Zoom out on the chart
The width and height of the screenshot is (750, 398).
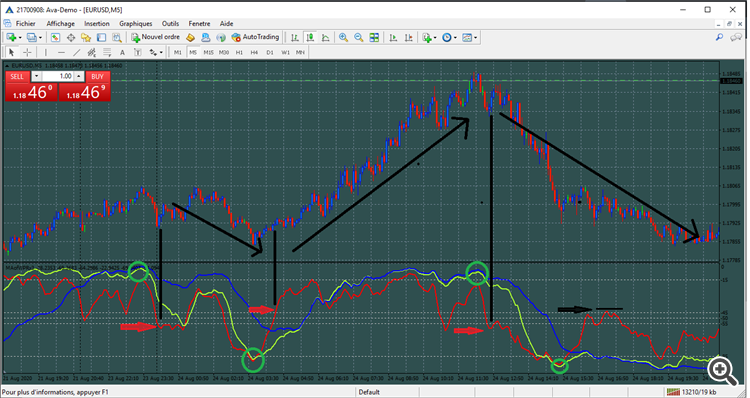point(359,37)
